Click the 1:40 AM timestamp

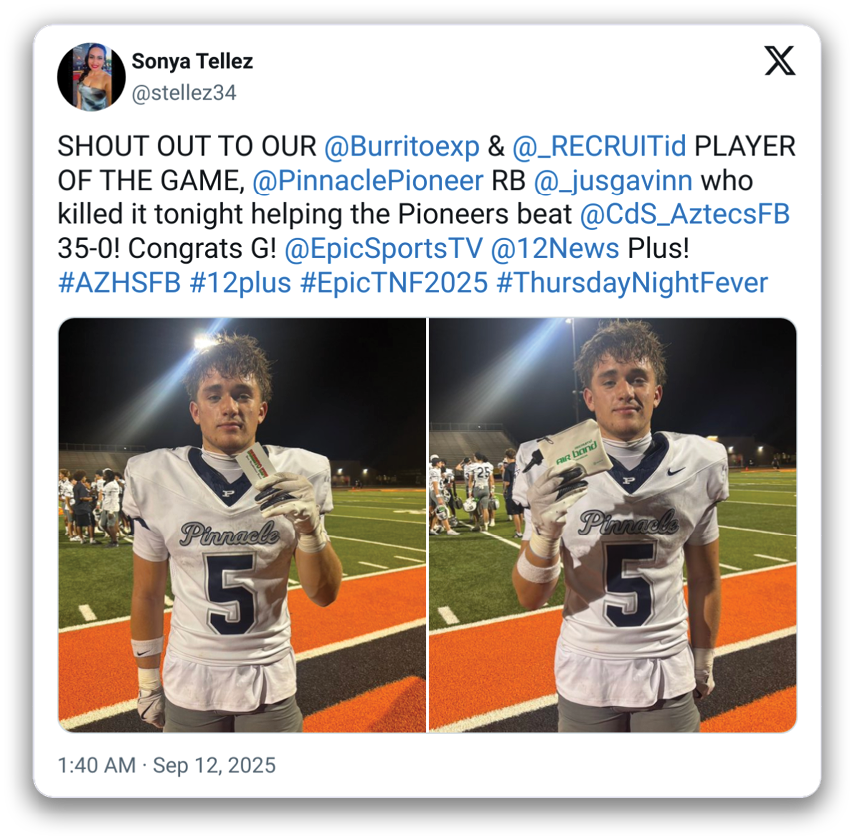[x=96, y=765]
